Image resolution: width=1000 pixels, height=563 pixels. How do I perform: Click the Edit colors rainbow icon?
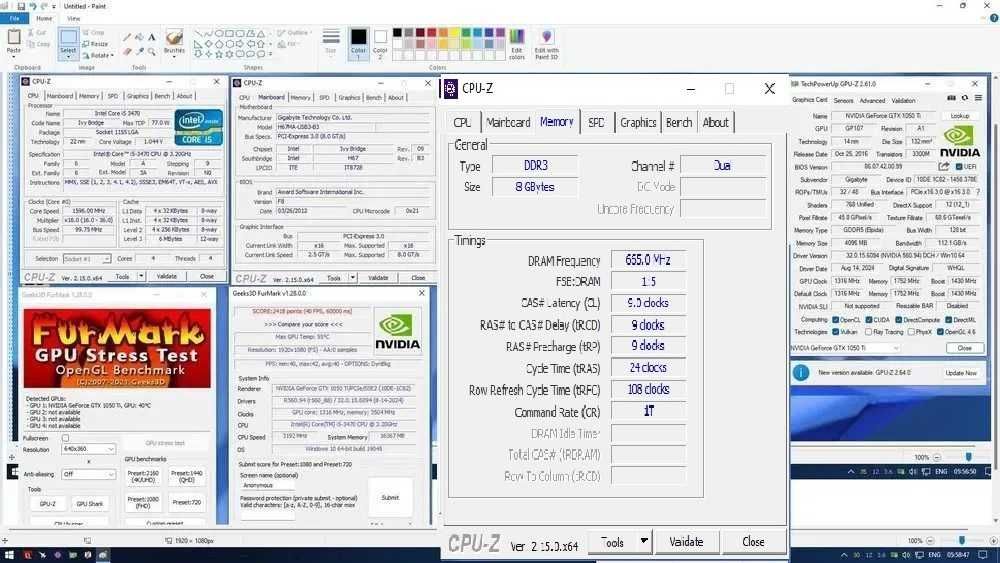click(x=517, y=37)
